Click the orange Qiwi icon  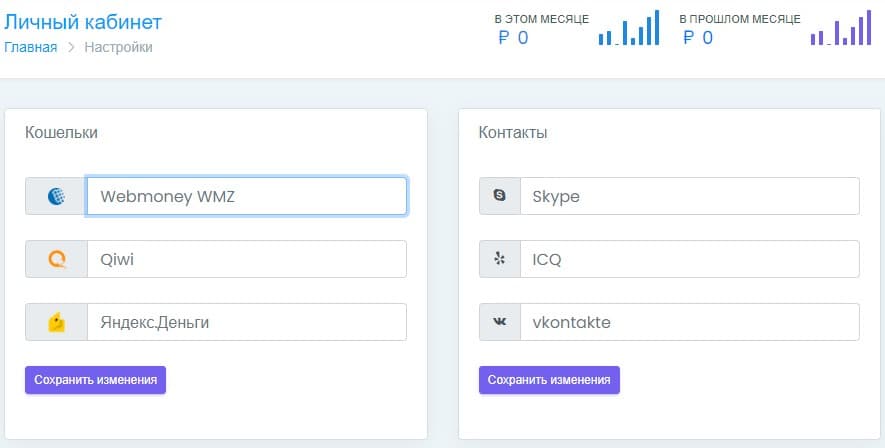point(56,259)
